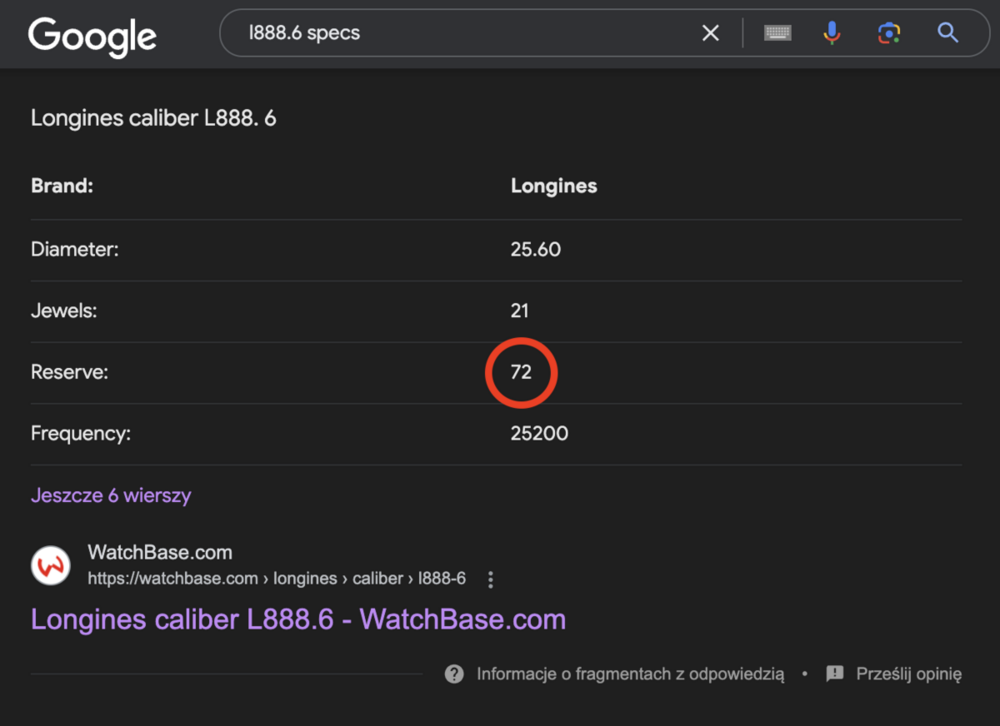
Task: Click the magnifying glass to search
Action: (x=946, y=32)
